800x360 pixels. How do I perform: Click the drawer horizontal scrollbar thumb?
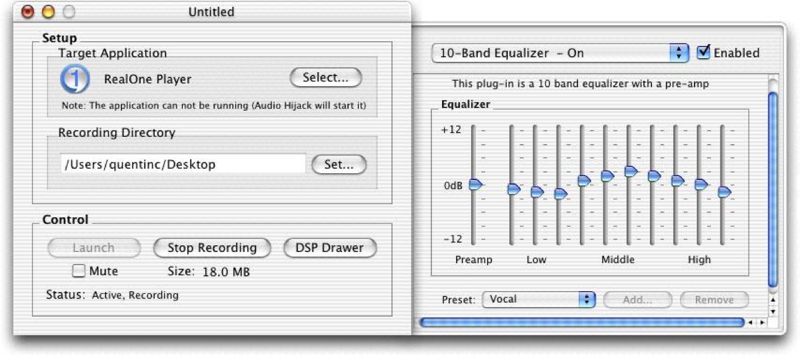[x=581, y=322]
